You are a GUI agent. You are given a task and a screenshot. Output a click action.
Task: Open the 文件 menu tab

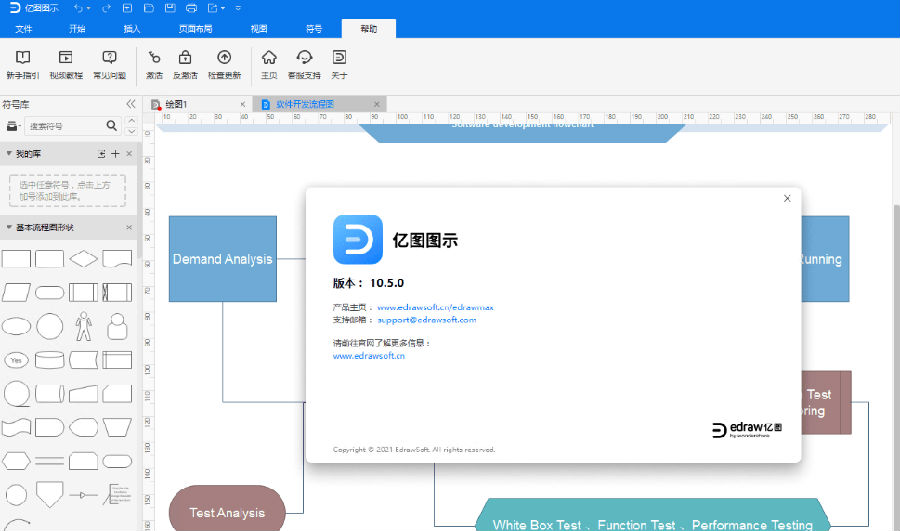click(24, 29)
